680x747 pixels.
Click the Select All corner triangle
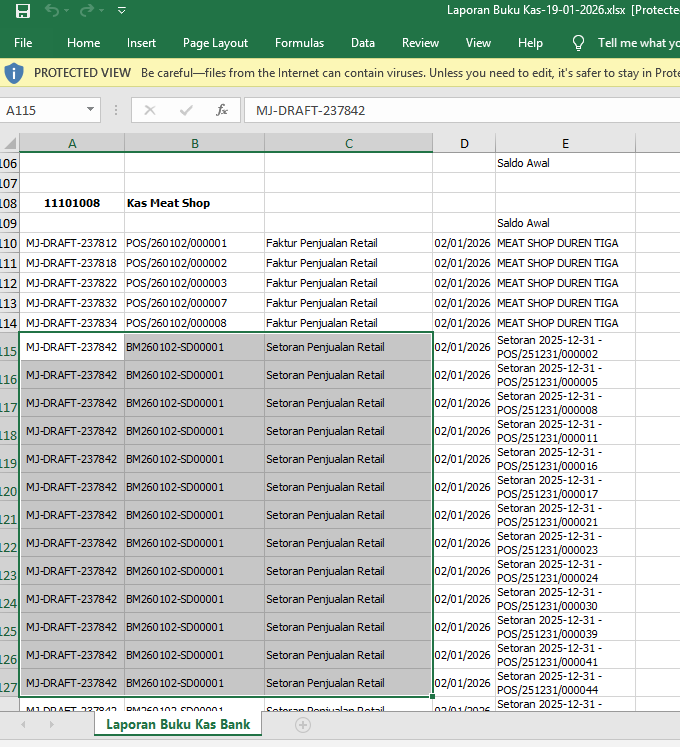9,143
